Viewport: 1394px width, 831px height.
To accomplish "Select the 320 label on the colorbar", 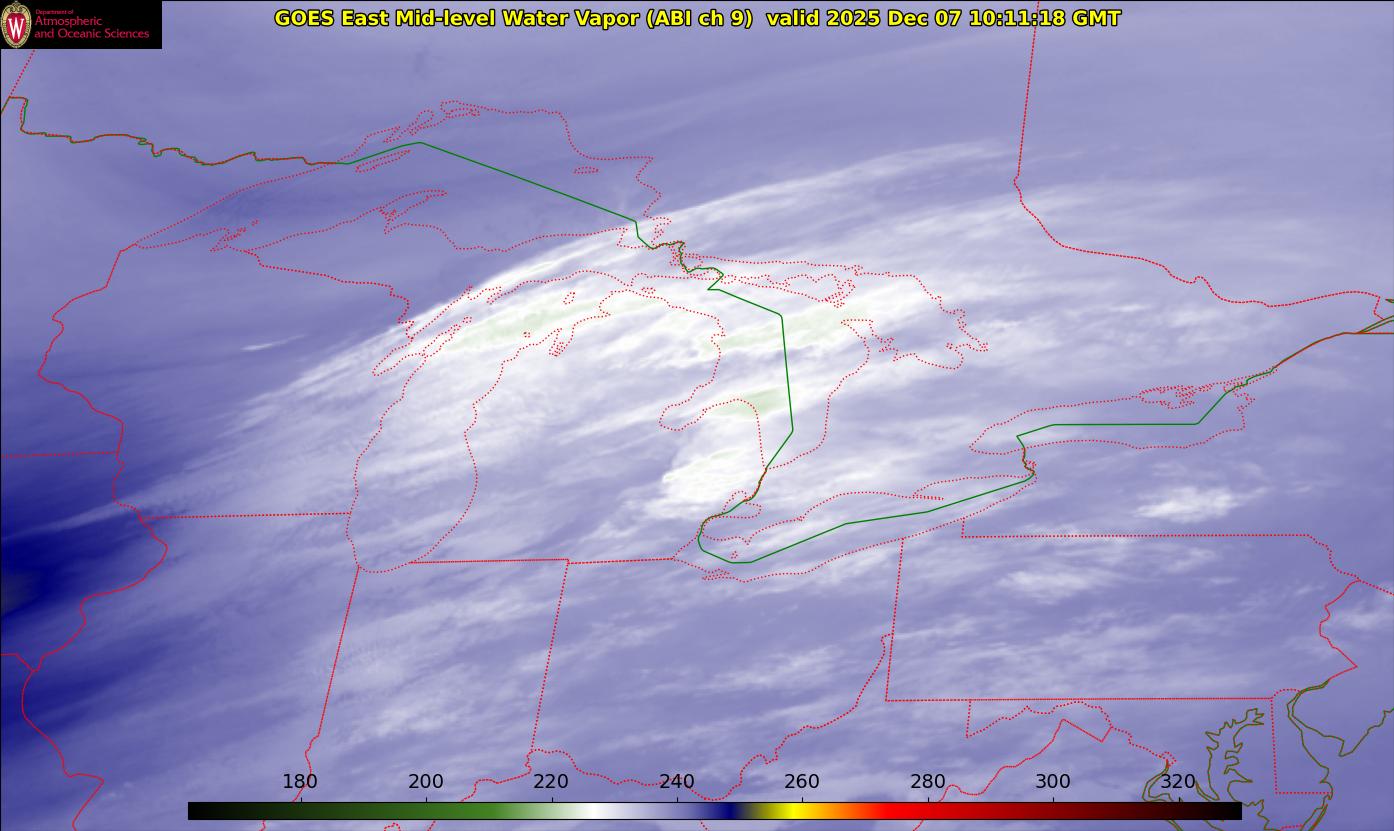I will [1178, 781].
